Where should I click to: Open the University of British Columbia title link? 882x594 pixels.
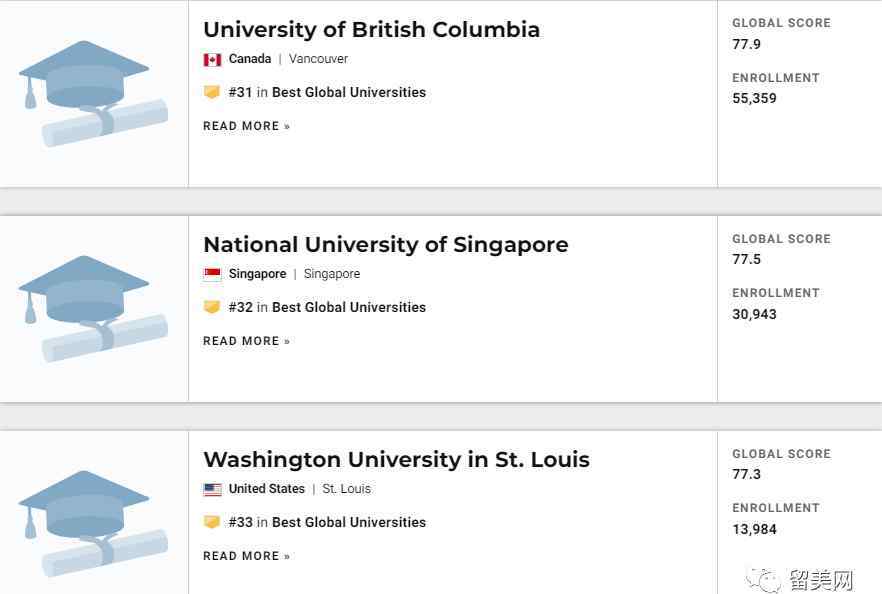tap(371, 30)
